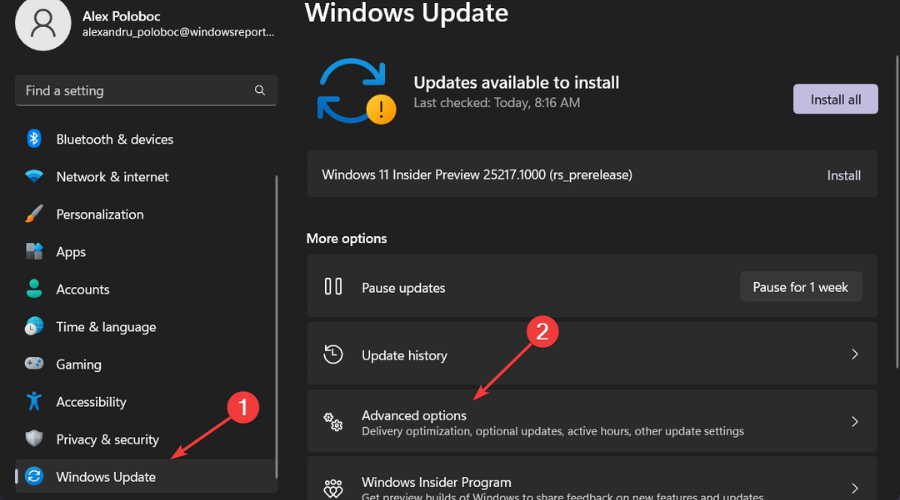
Task: Click the alexandru_poloboc email text
Action: tap(178, 32)
